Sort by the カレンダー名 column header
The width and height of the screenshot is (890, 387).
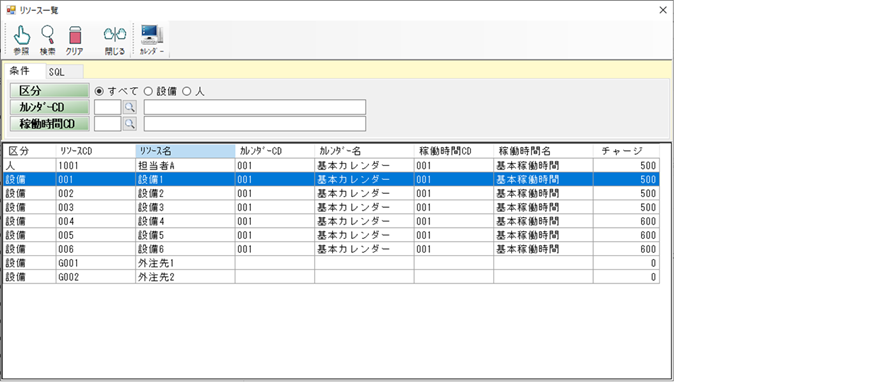pos(364,151)
